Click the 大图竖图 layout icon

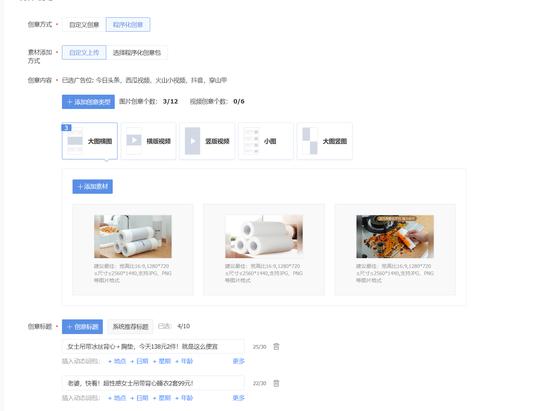tap(310, 141)
